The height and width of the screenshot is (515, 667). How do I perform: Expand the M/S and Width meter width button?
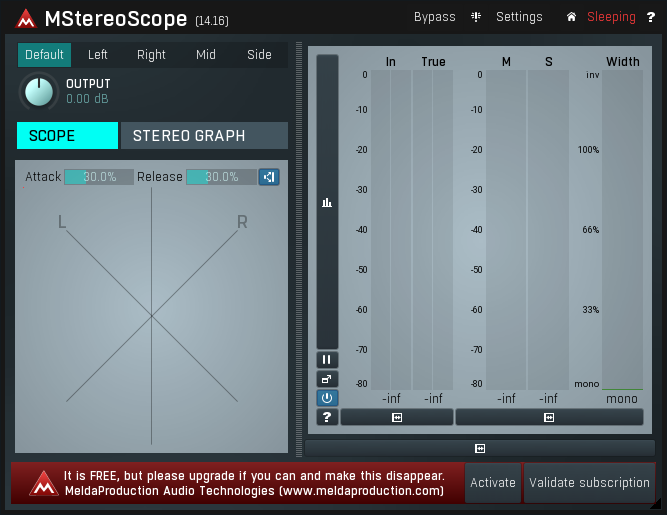point(549,417)
